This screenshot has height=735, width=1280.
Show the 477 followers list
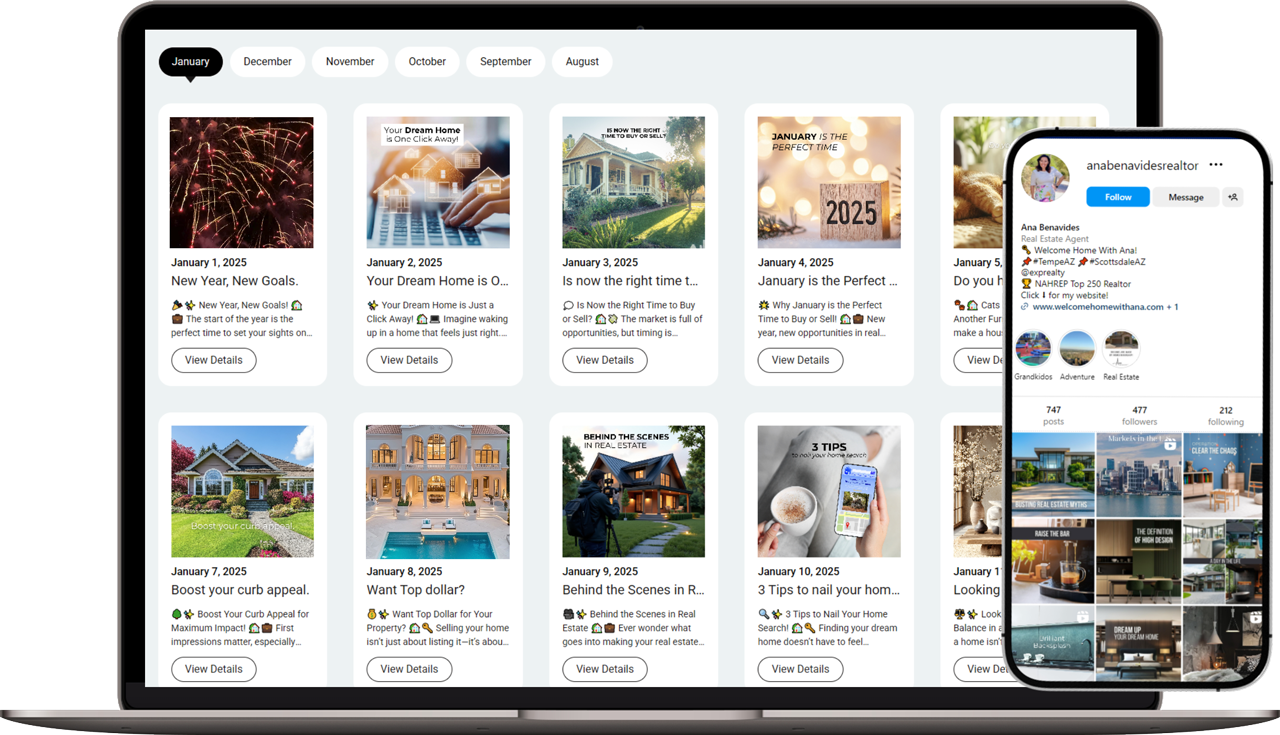click(x=1139, y=415)
